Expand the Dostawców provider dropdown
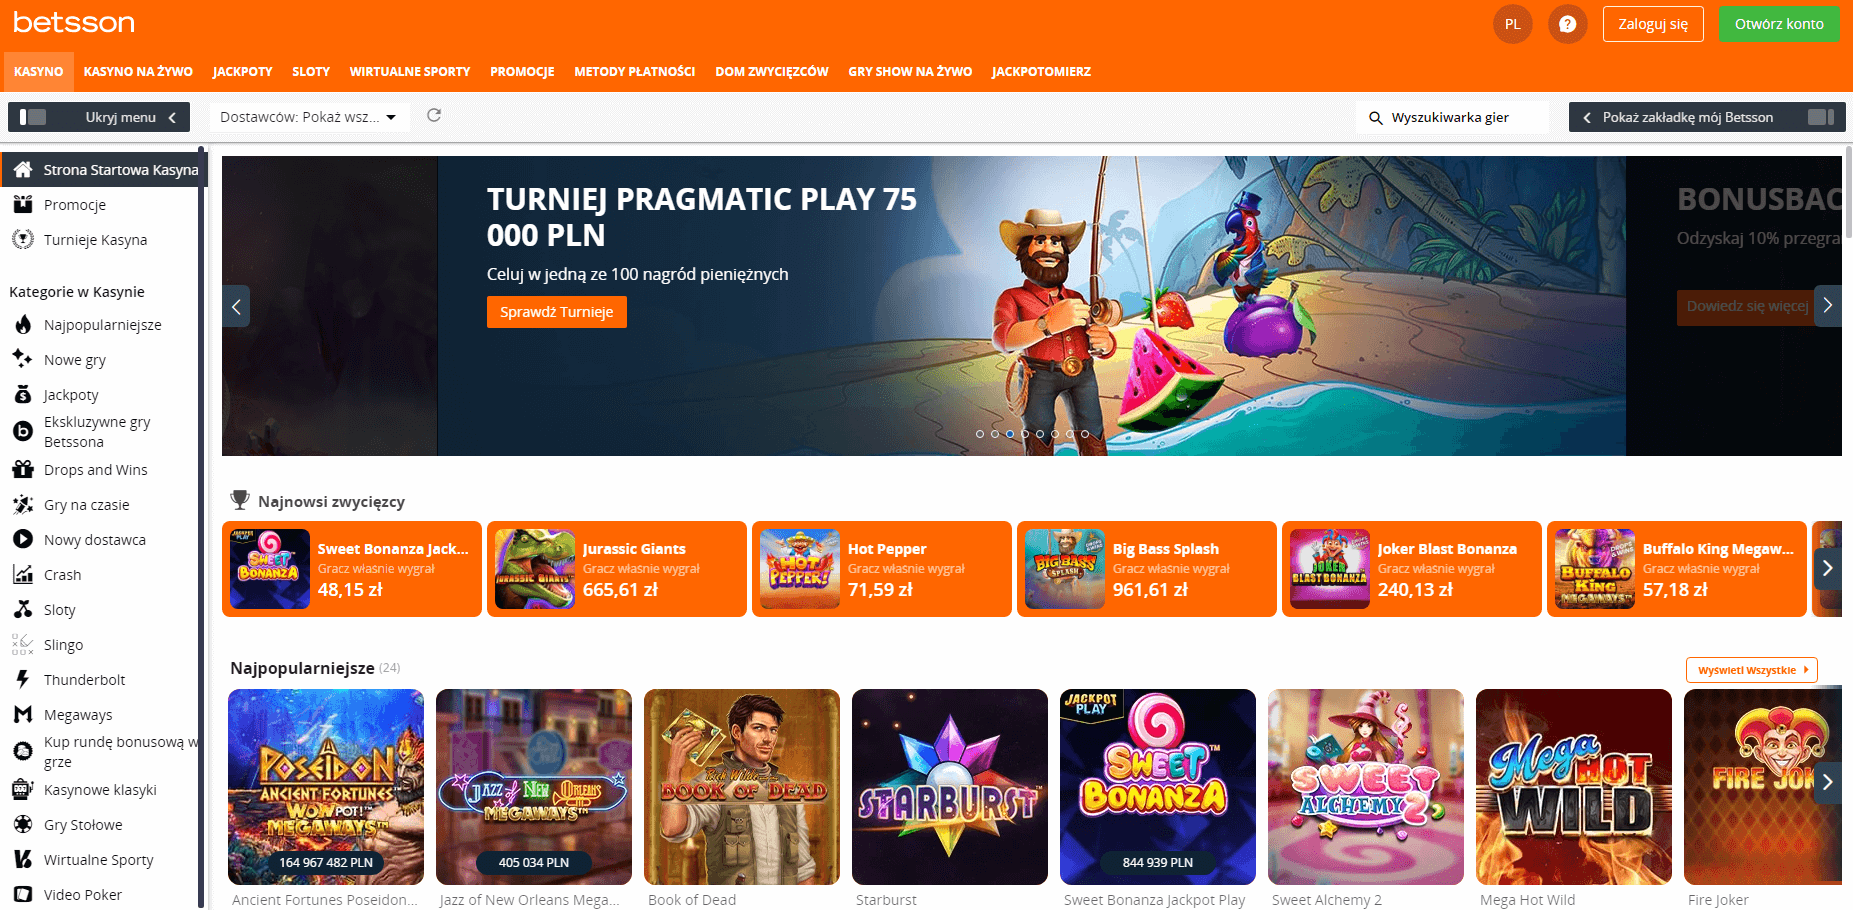The width and height of the screenshot is (1853, 910). coord(308,117)
